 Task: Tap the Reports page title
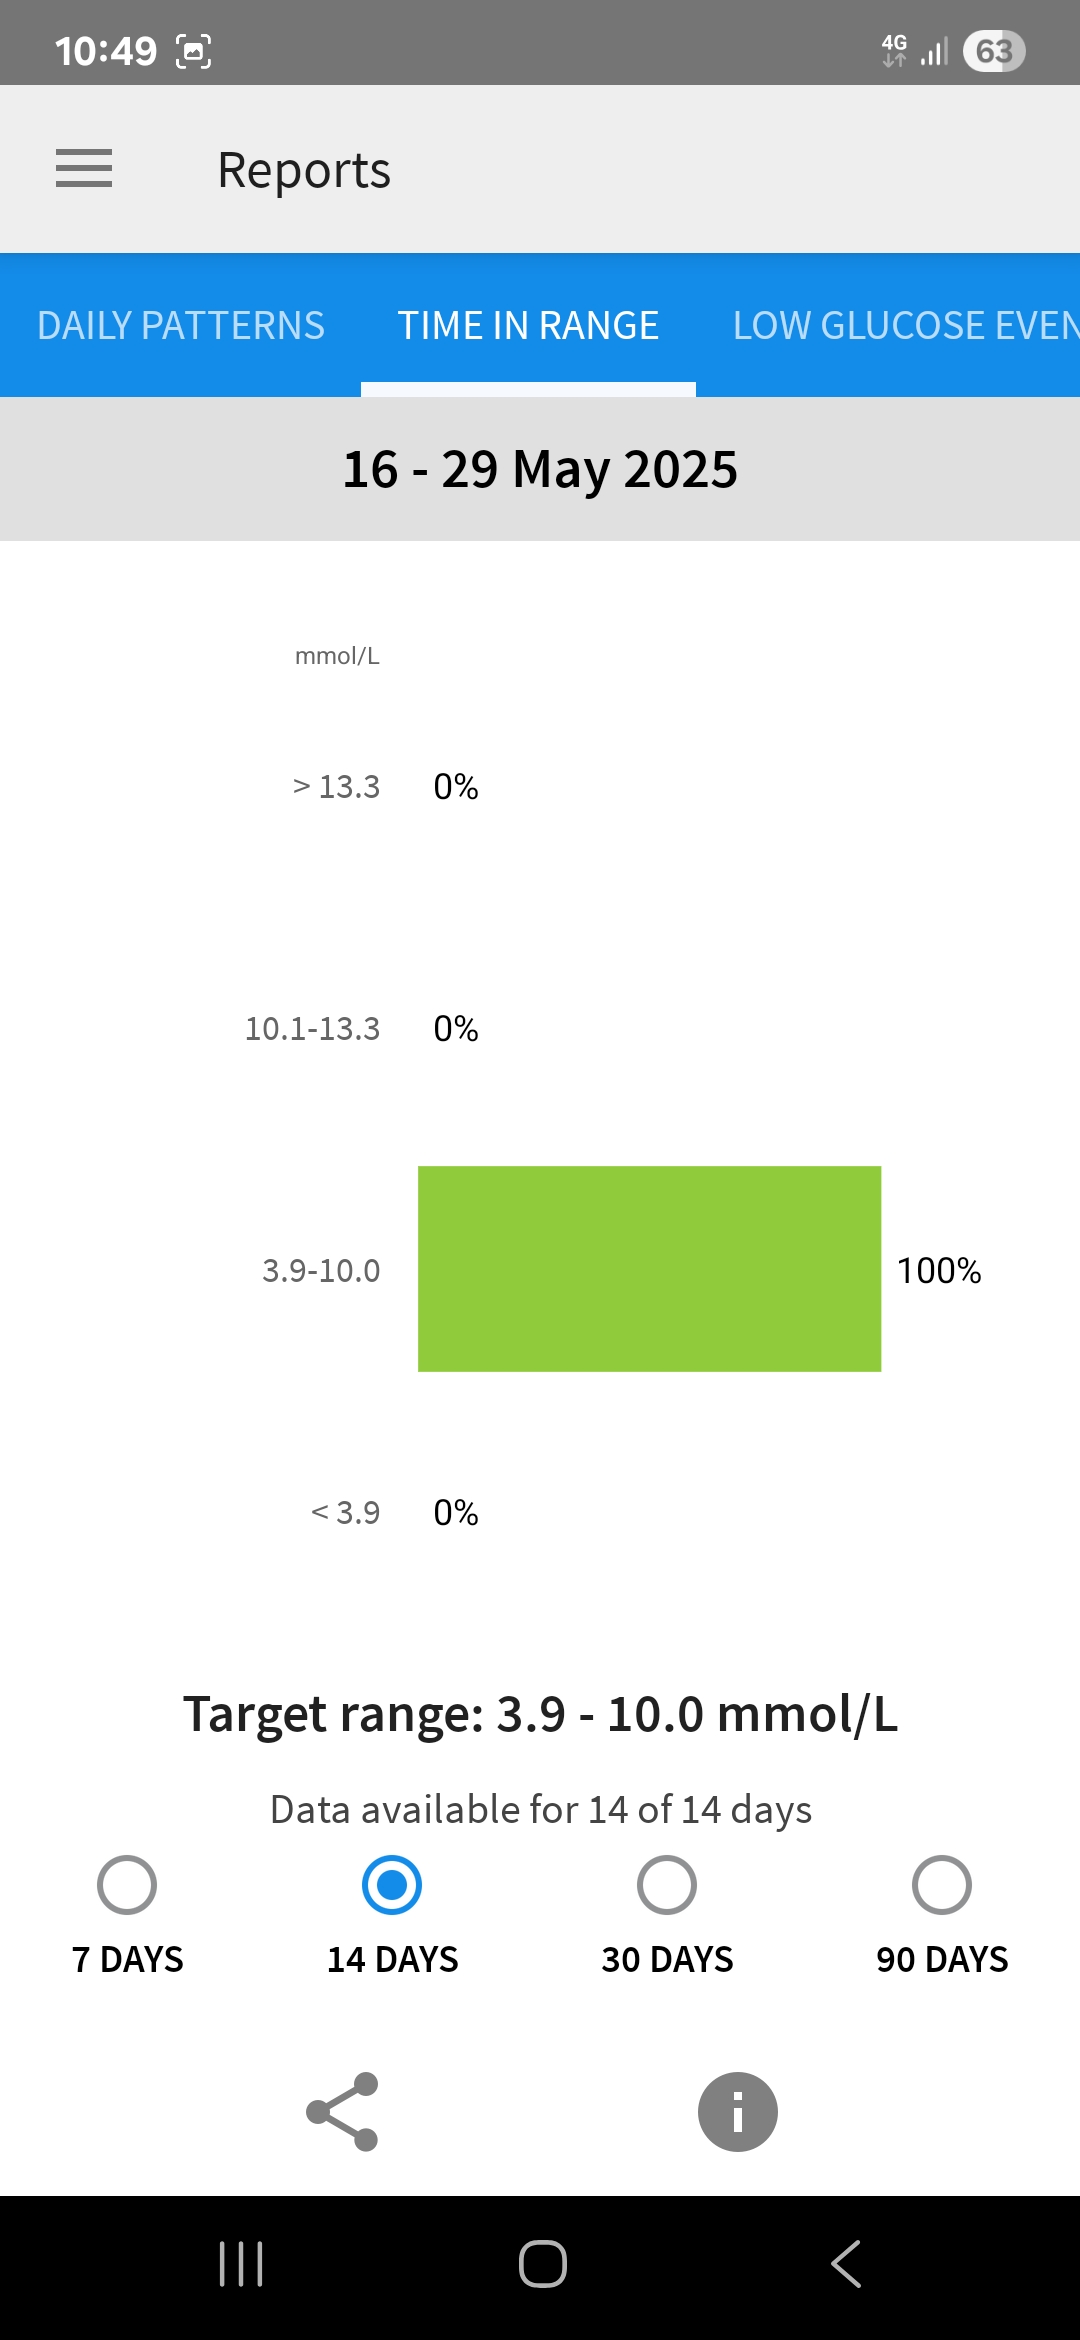click(x=304, y=170)
